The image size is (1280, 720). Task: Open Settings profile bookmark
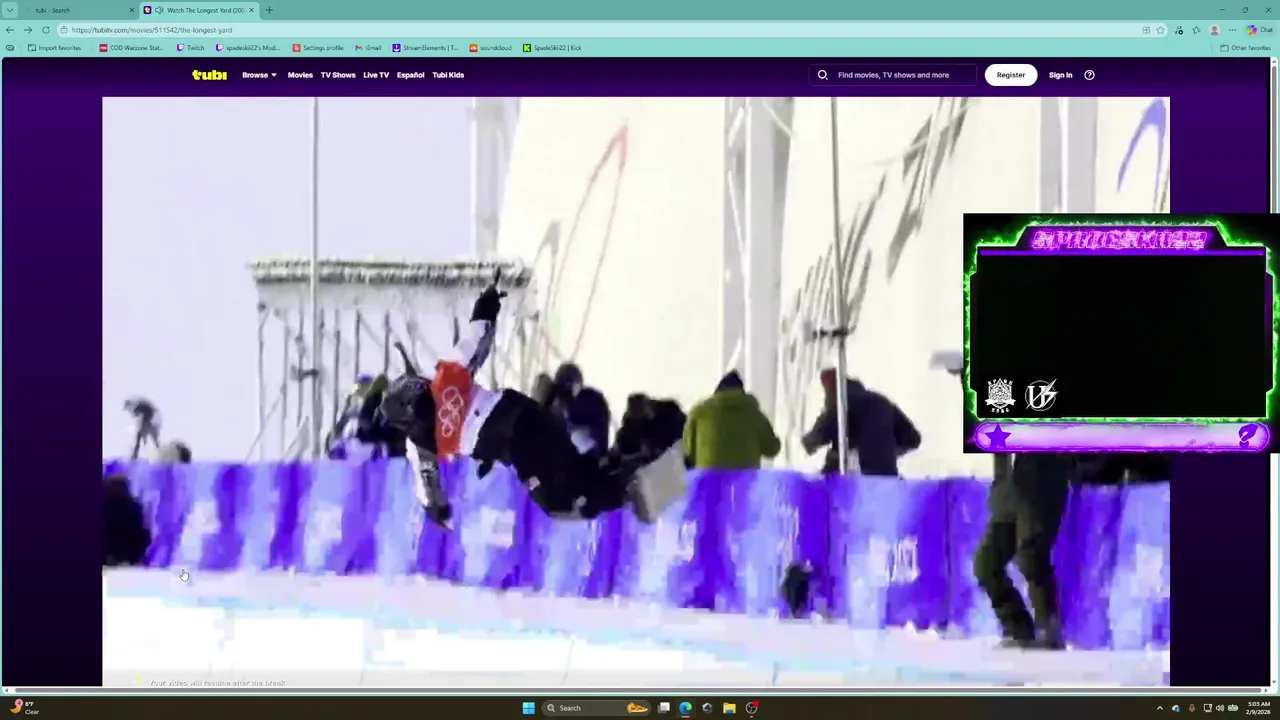pyautogui.click(x=318, y=48)
